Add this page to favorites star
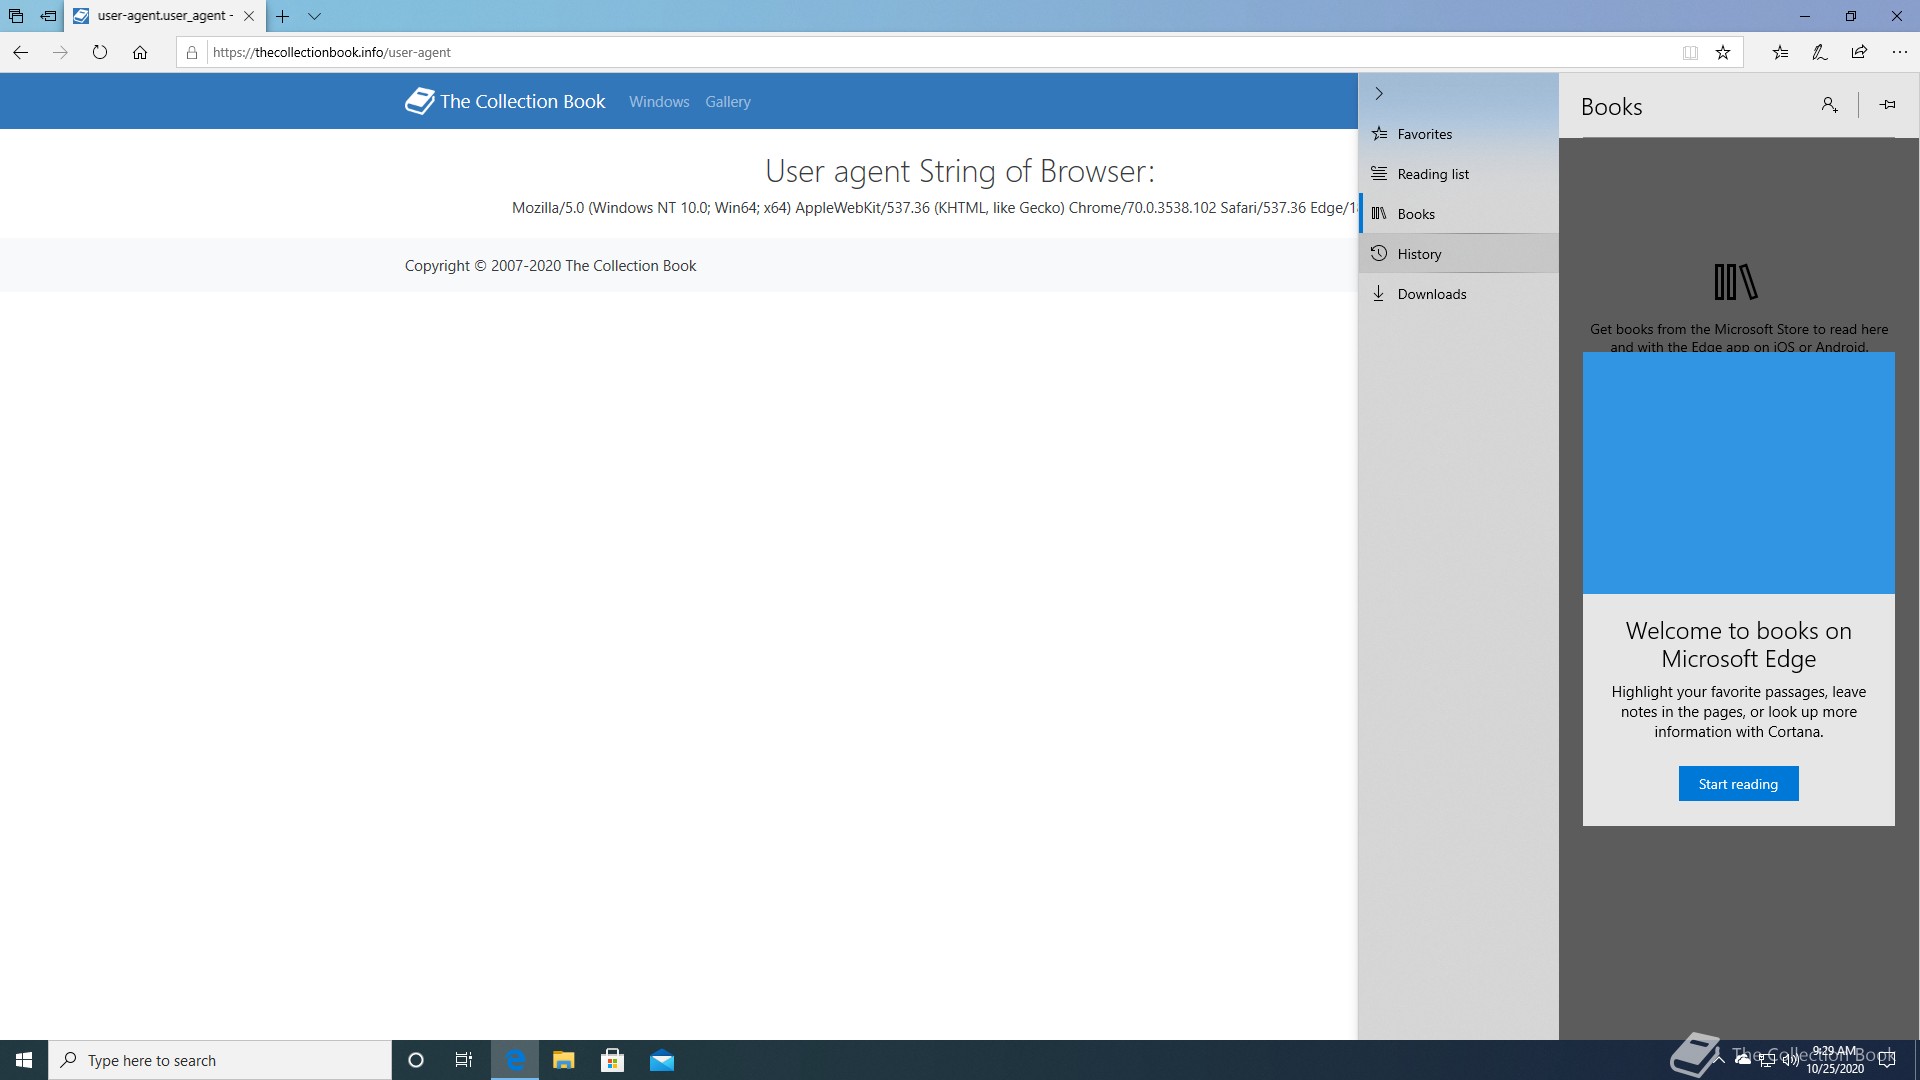1920x1080 pixels. tap(1723, 53)
